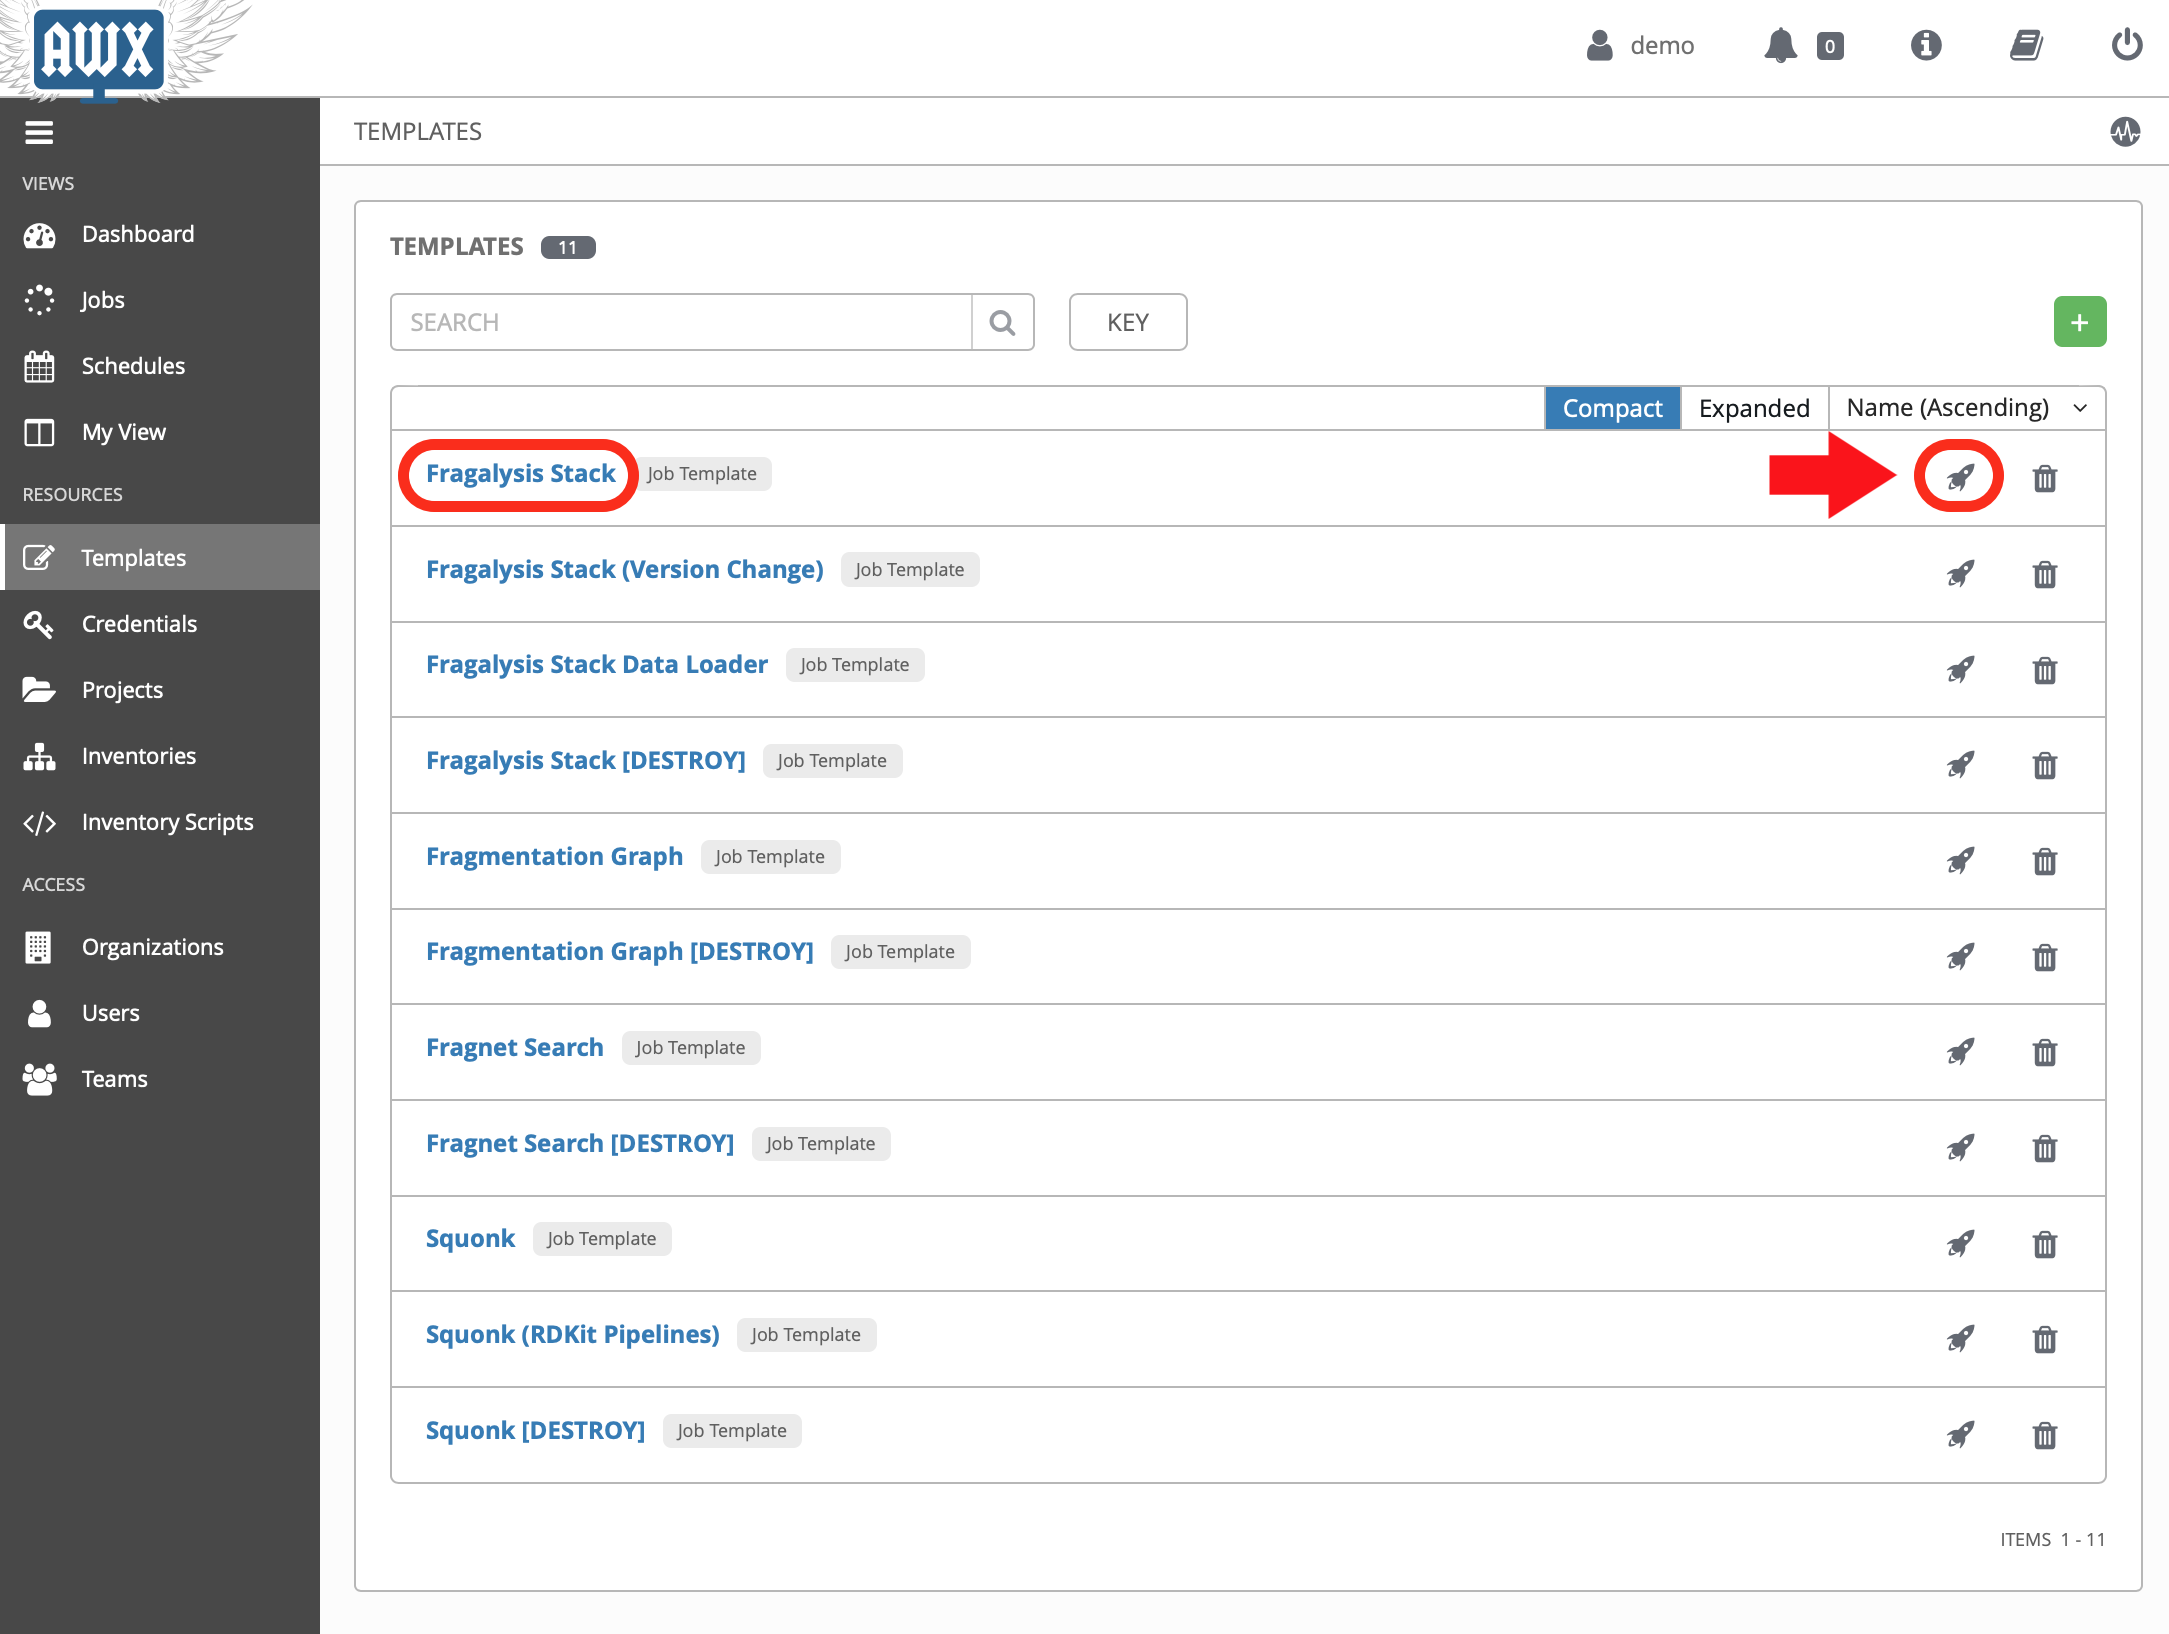Open Teams in sidebar
Viewport: 2169px width, 1634px height.
(x=160, y=1079)
